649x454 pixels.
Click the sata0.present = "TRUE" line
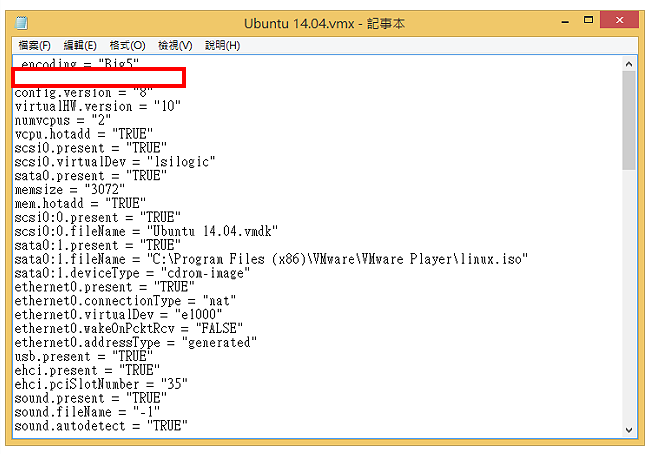point(91,176)
